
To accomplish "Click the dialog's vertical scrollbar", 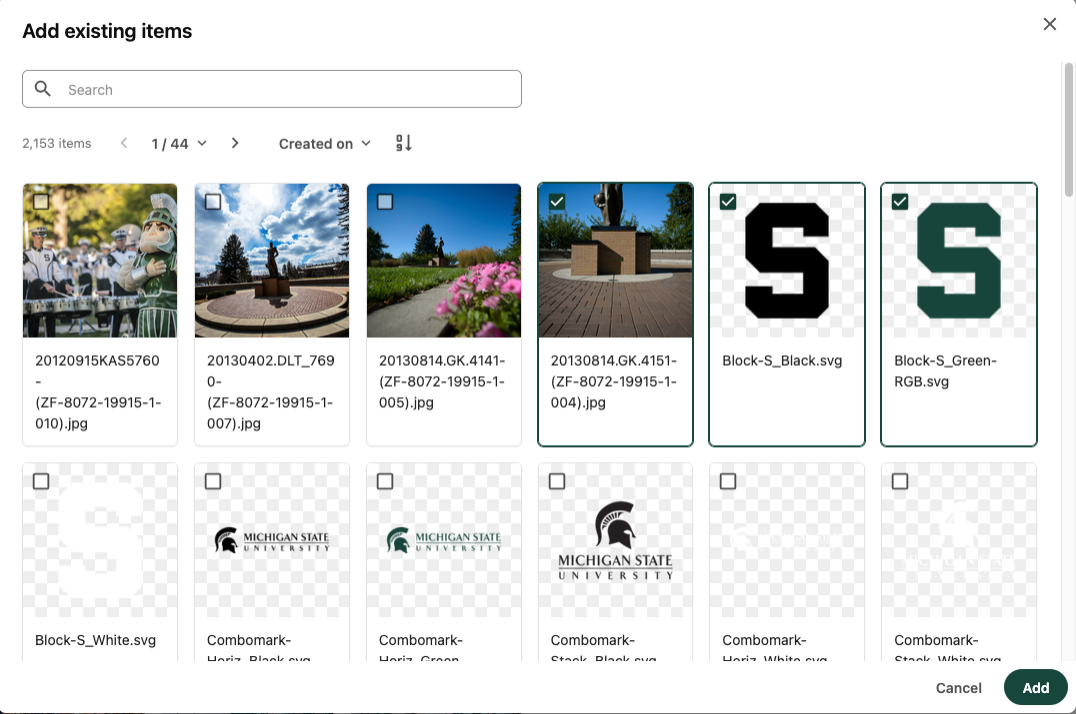I will pos(1067,130).
